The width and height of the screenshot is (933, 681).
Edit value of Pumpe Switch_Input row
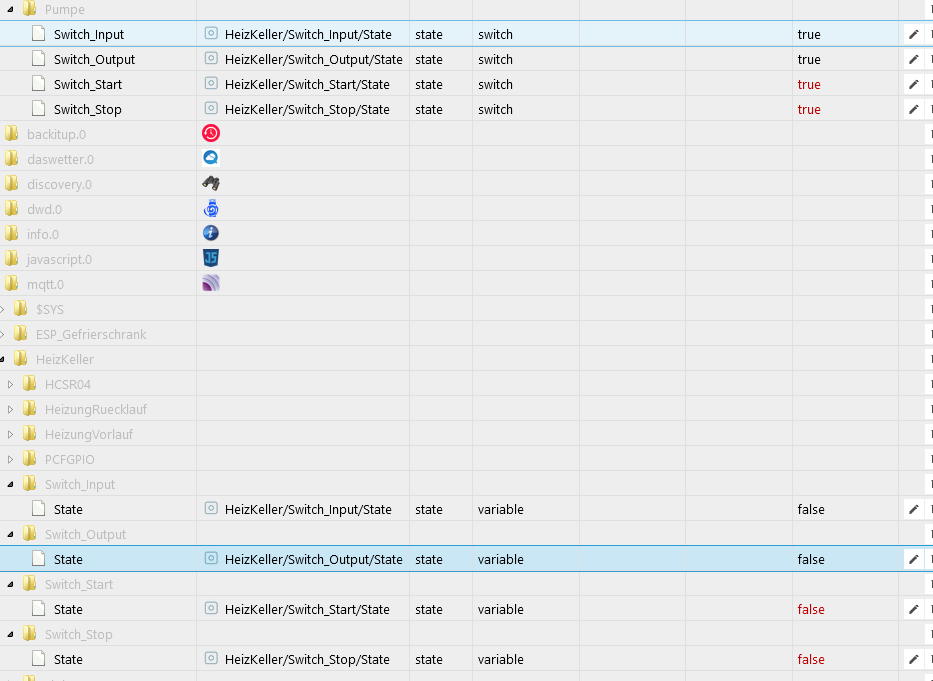[x=913, y=35]
